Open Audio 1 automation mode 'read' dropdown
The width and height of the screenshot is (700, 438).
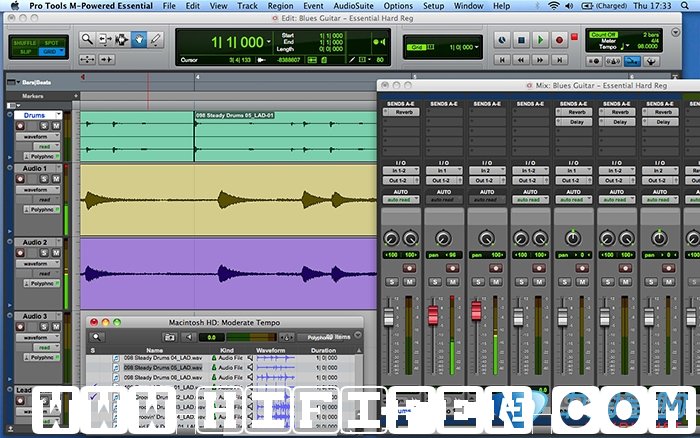click(46, 200)
